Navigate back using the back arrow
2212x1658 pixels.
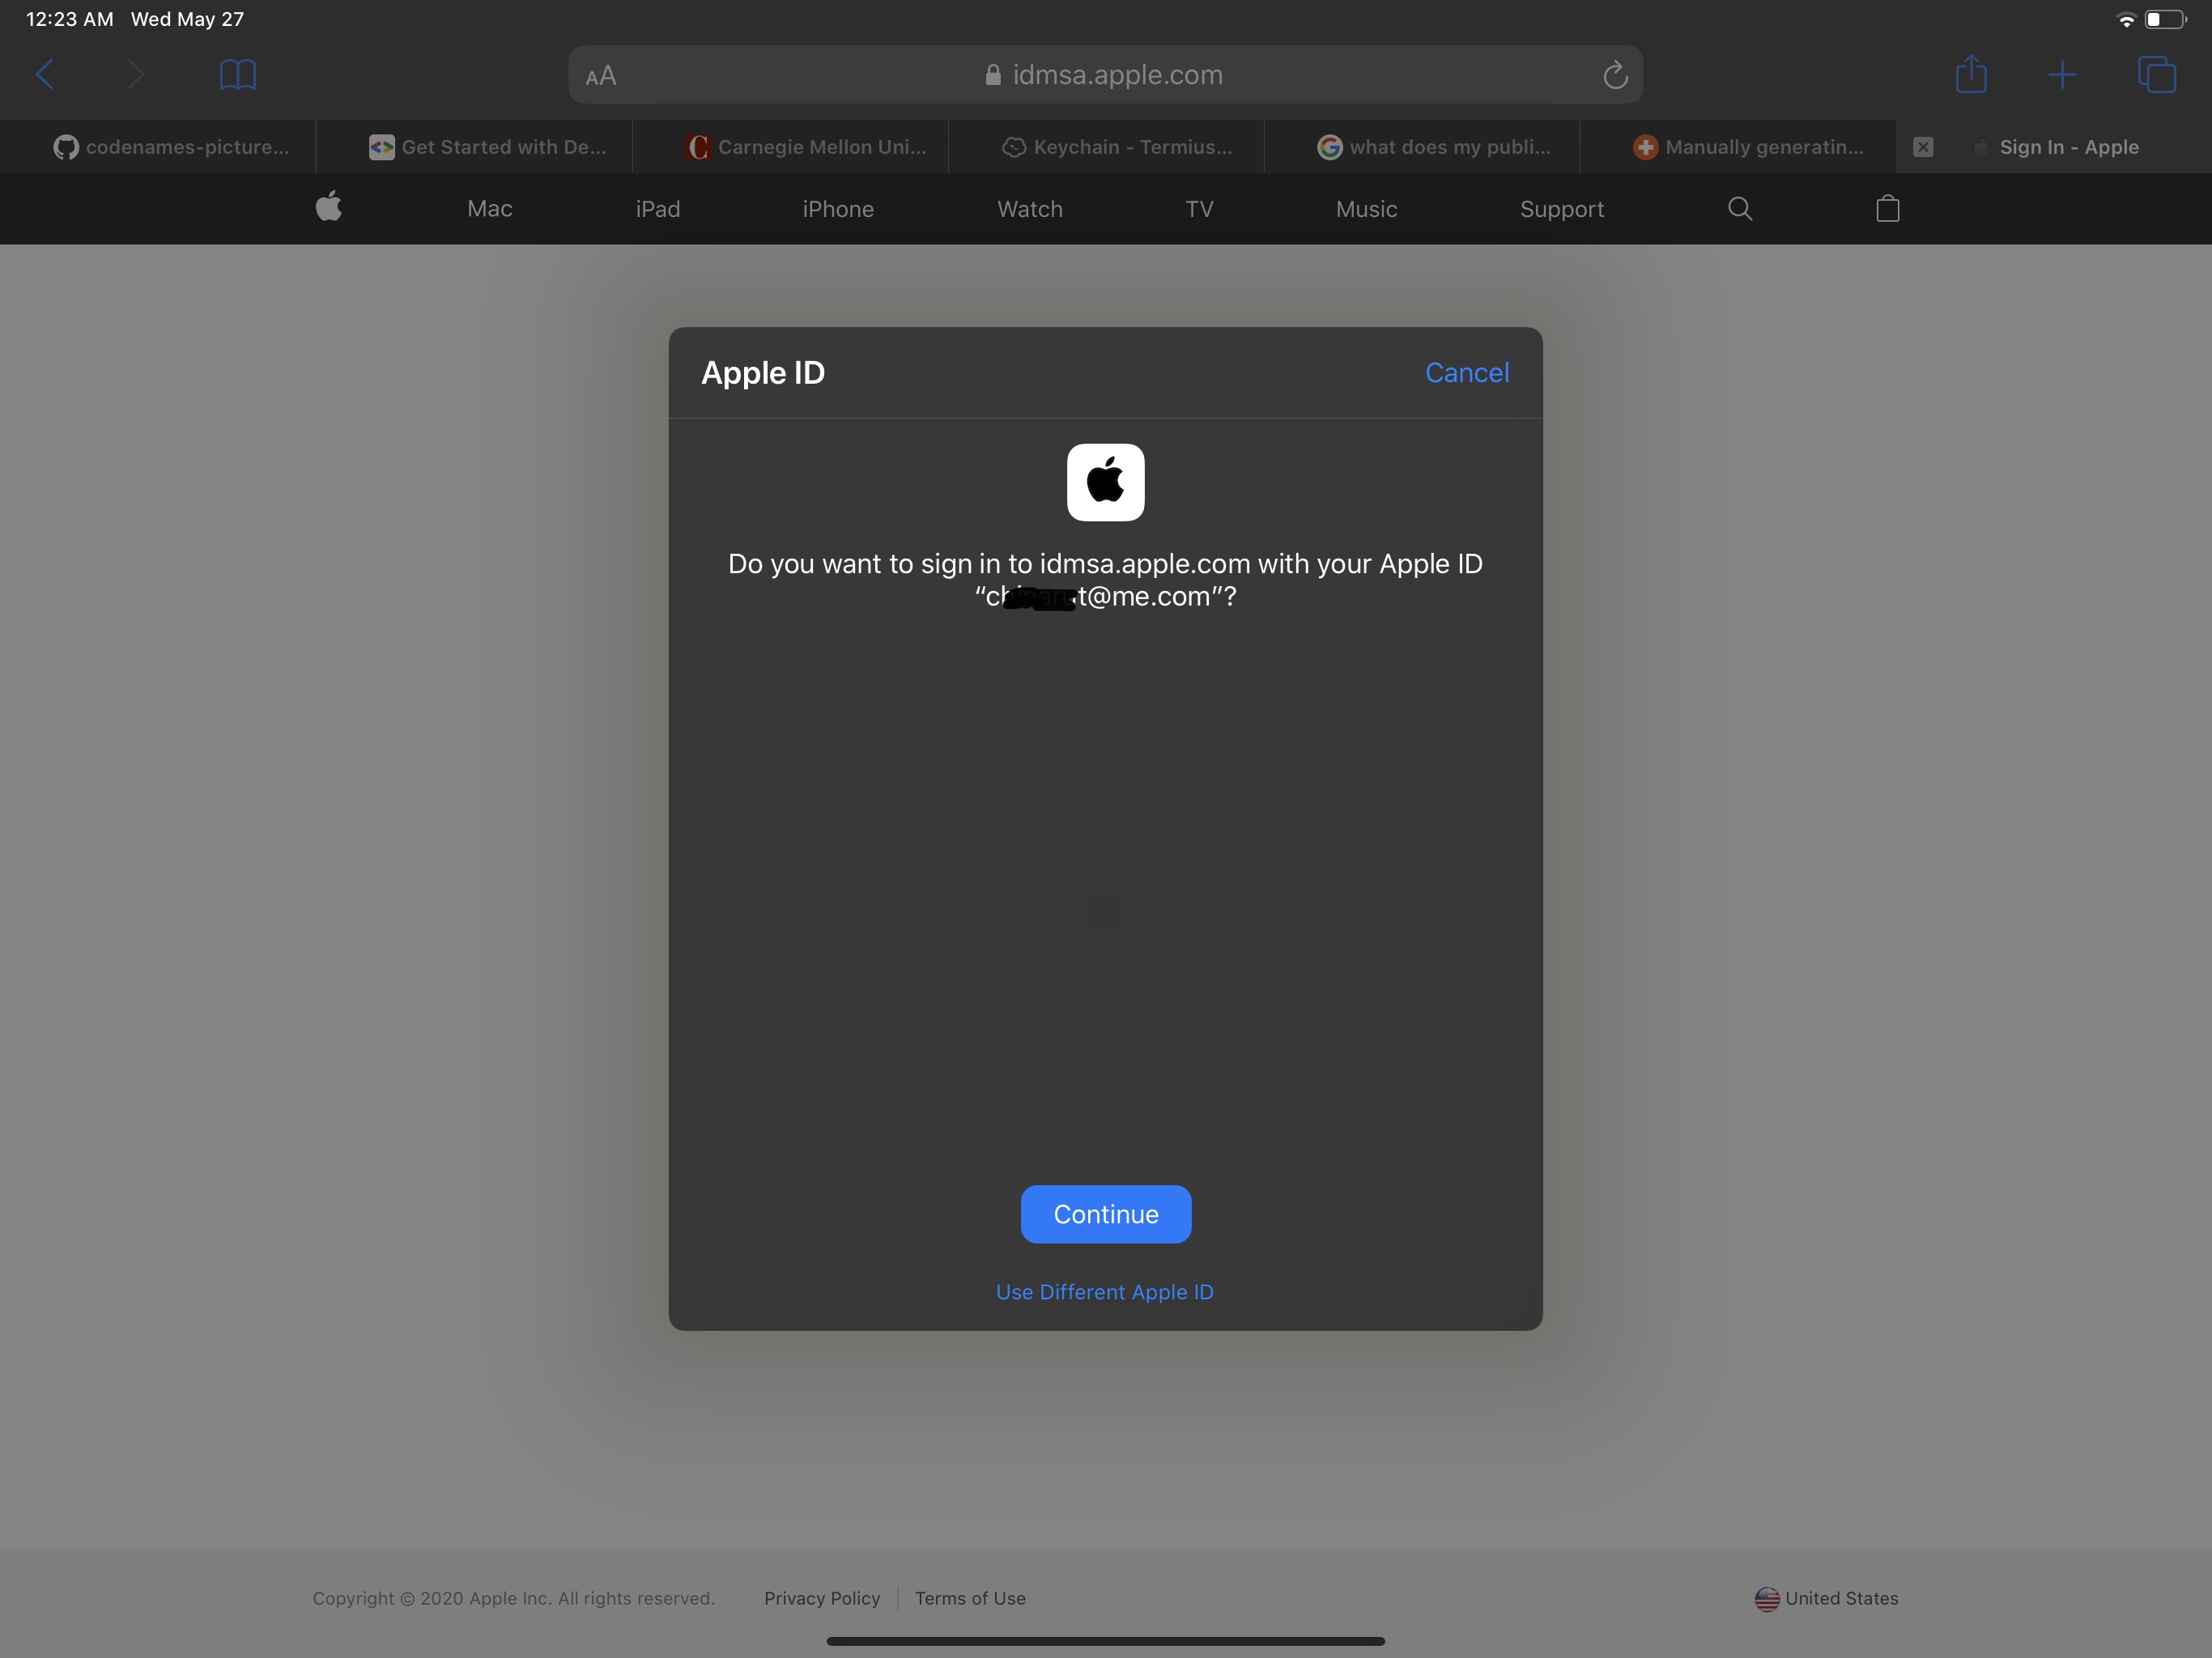click(46, 74)
